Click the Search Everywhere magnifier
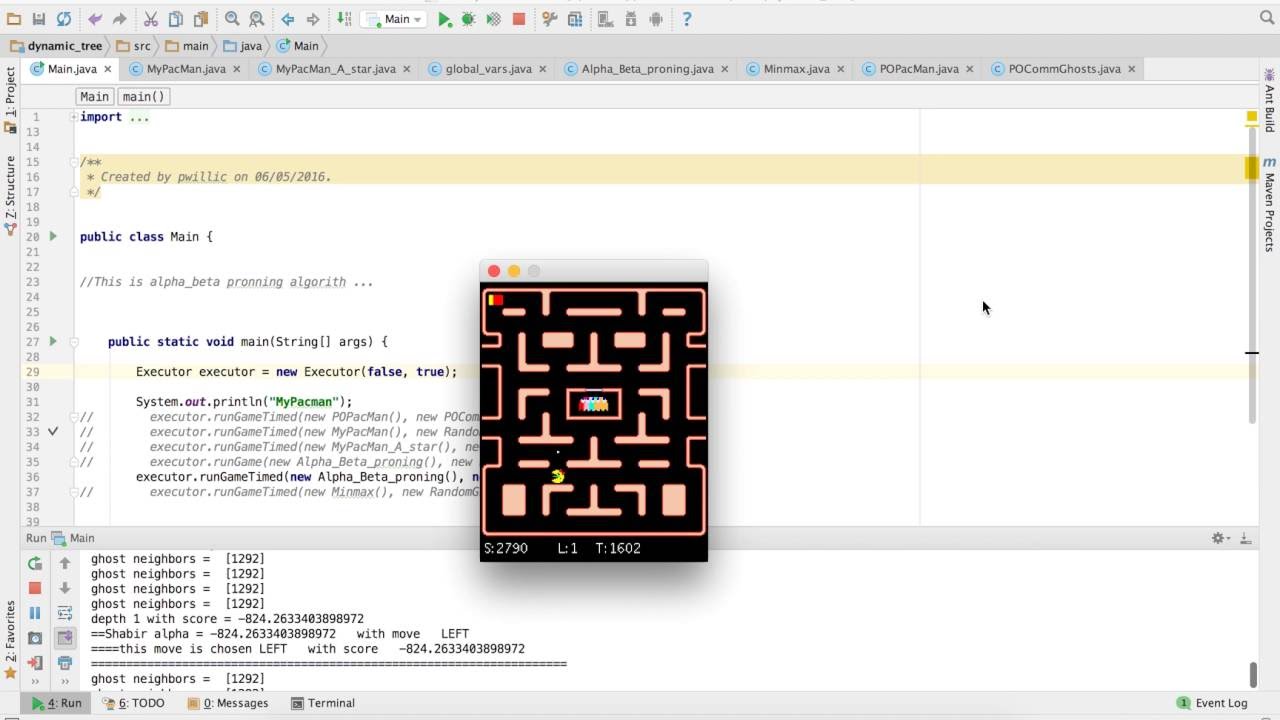 click(1267, 18)
